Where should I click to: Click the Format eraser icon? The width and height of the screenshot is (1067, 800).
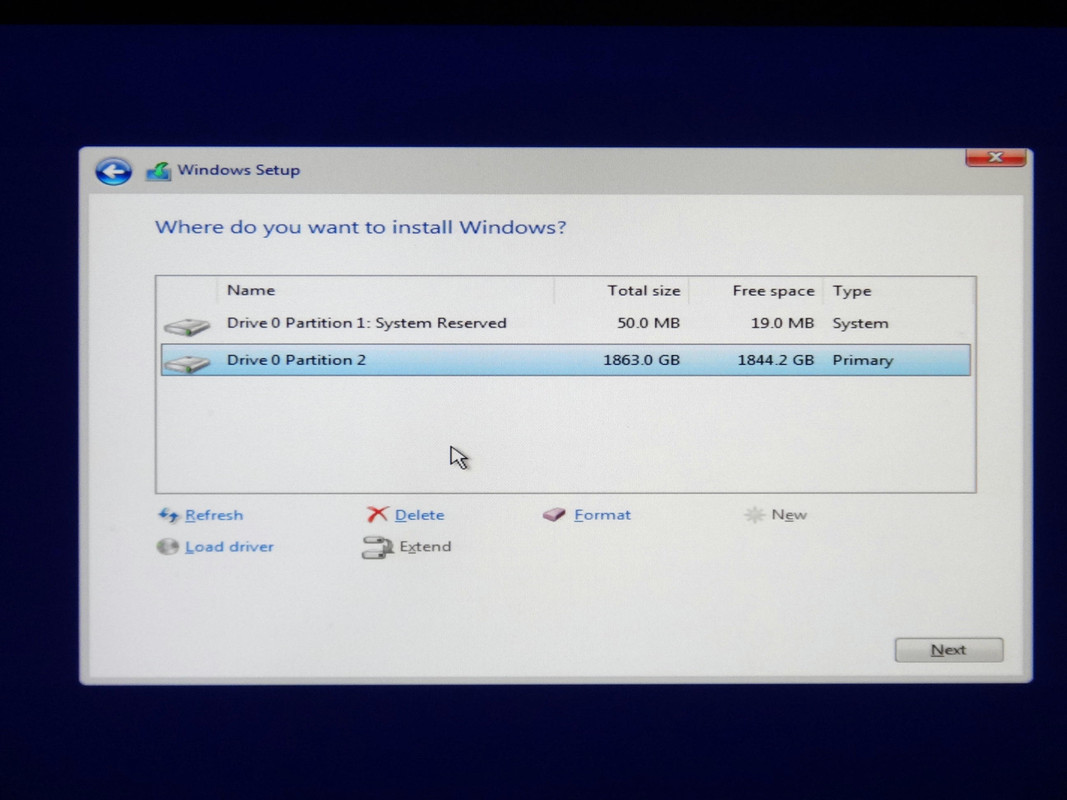[x=555, y=514]
